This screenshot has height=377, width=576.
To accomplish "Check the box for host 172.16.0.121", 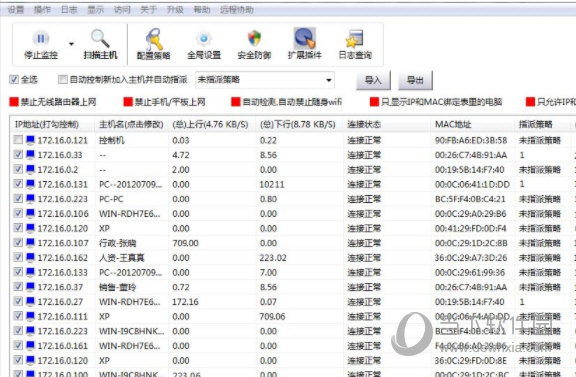I will [18, 140].
